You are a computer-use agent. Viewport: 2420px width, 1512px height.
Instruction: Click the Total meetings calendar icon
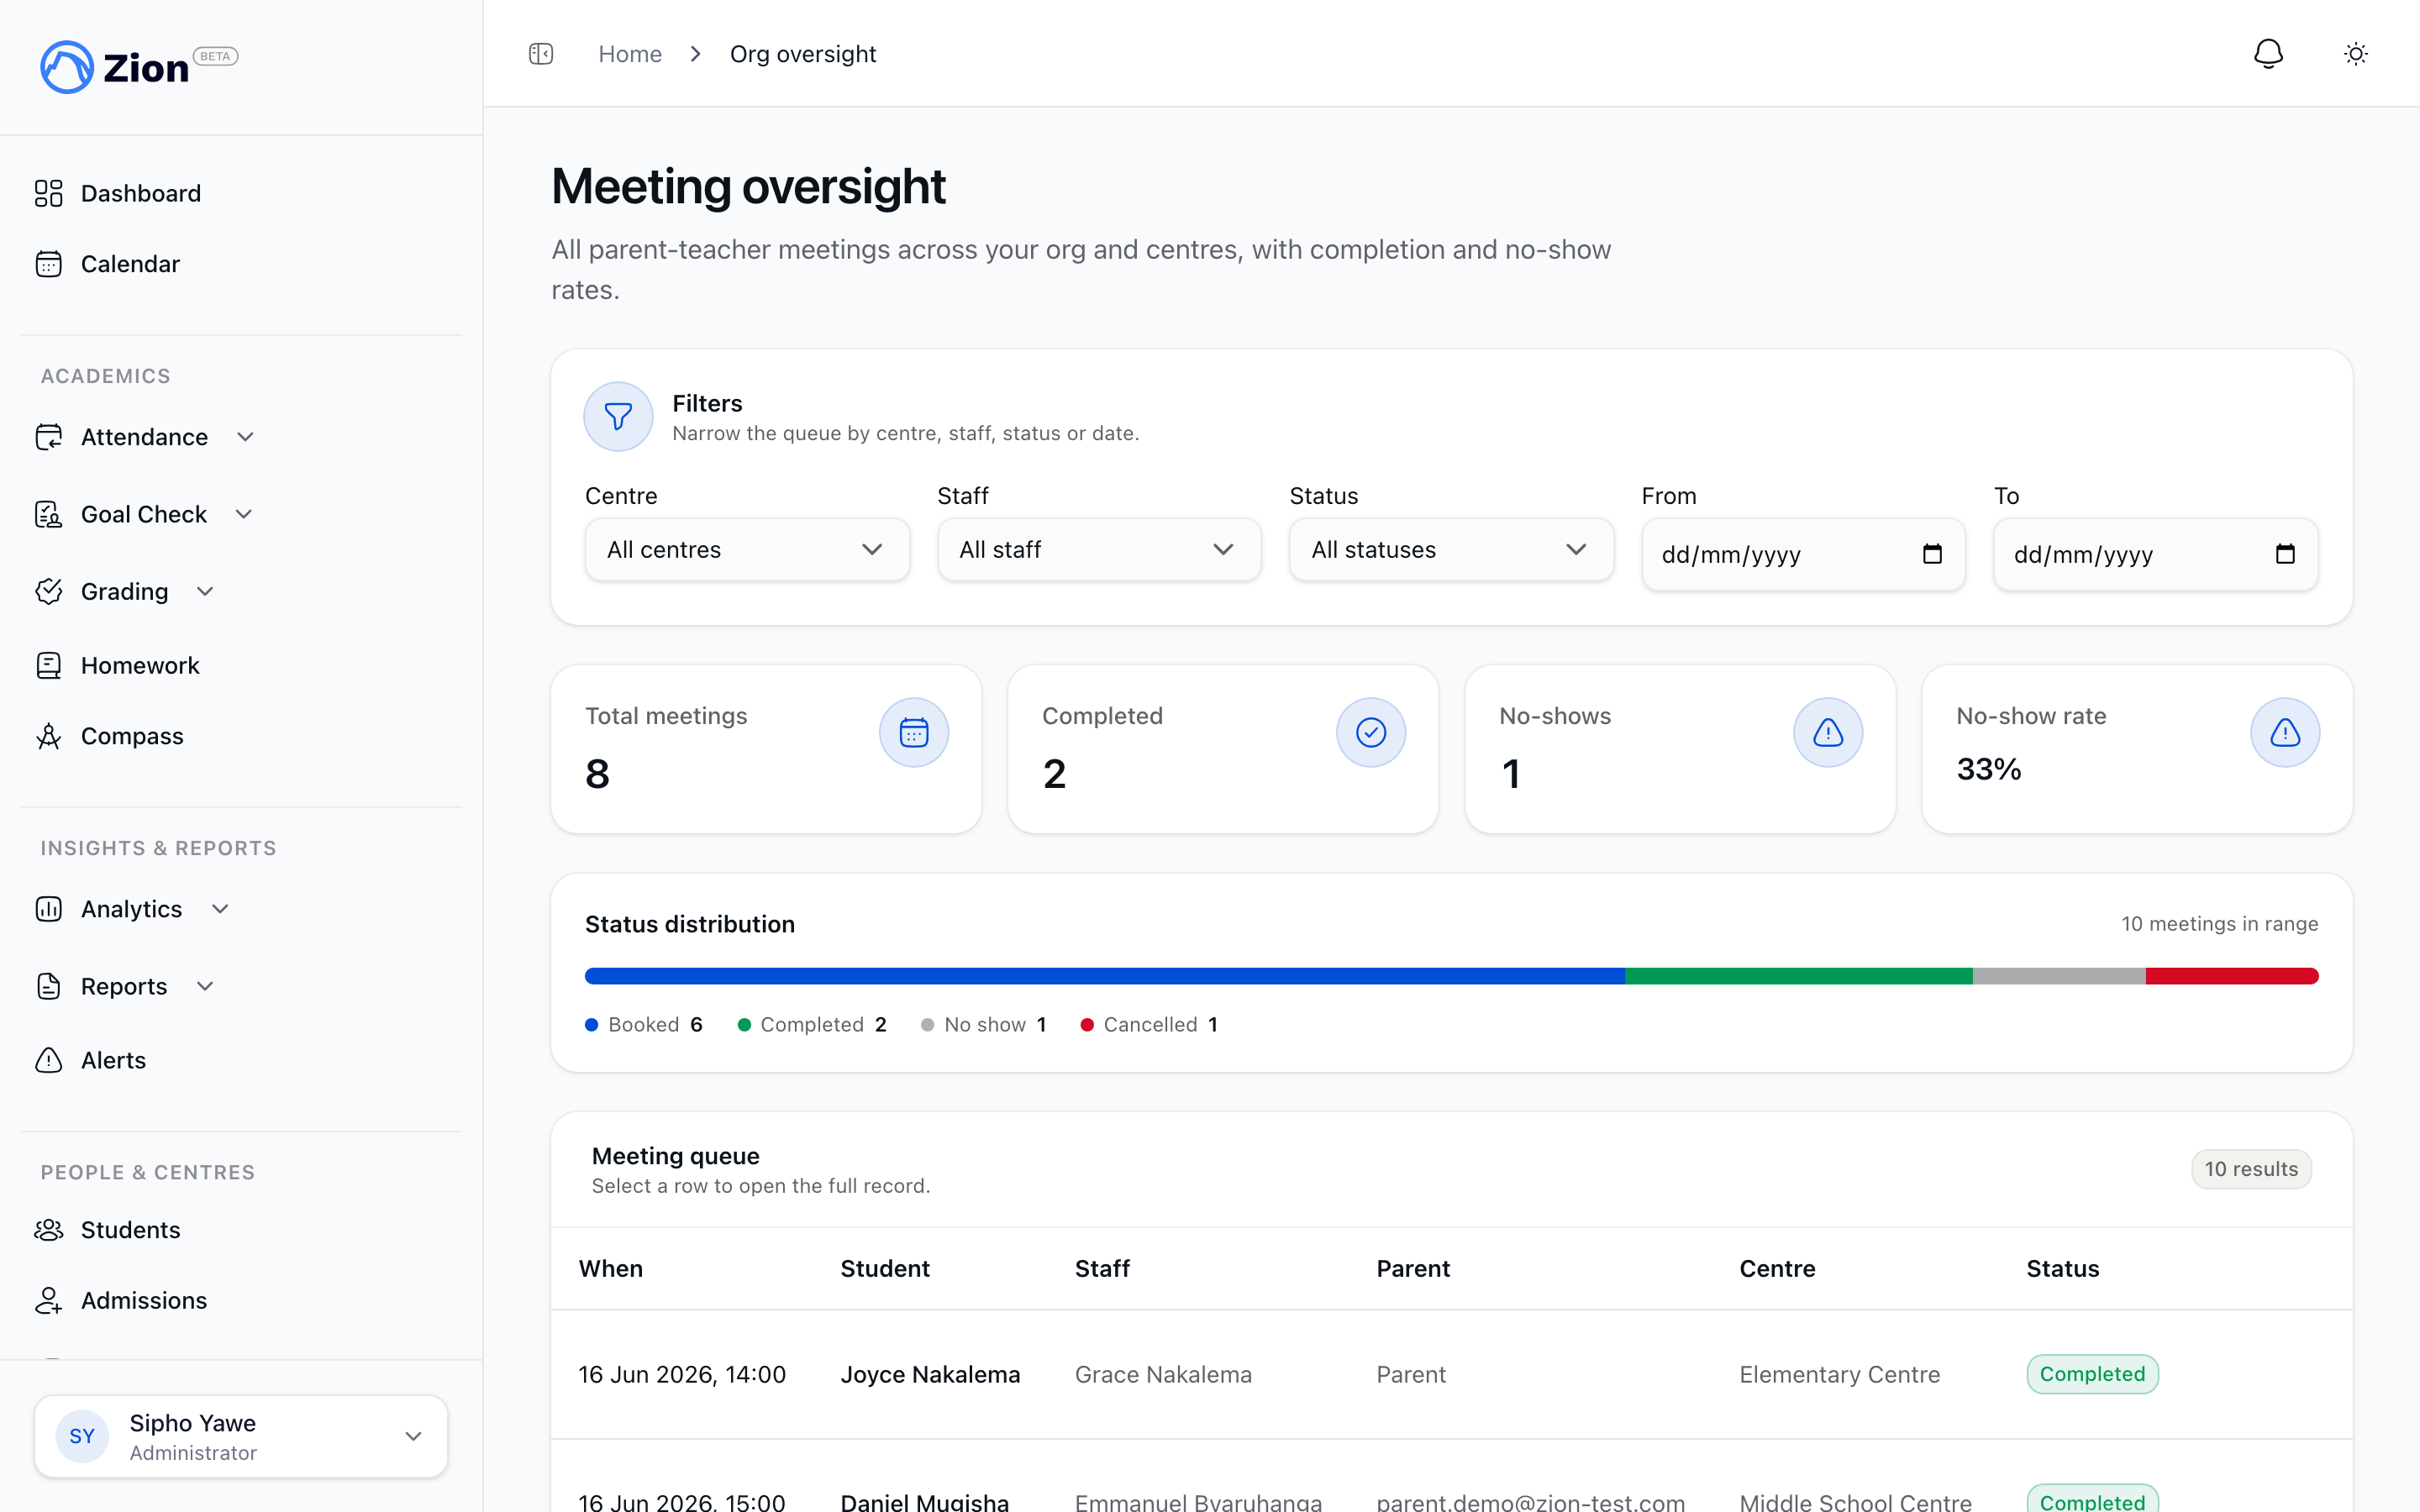[914, 732]
